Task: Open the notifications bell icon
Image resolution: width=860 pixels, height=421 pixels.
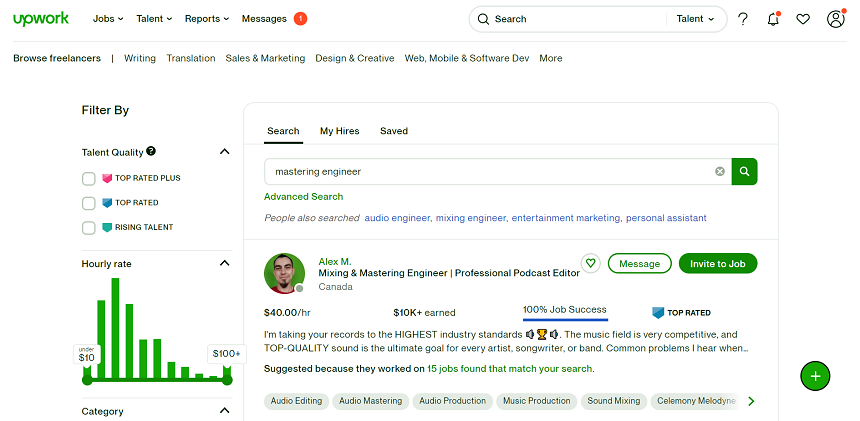Action: (773, 19)
